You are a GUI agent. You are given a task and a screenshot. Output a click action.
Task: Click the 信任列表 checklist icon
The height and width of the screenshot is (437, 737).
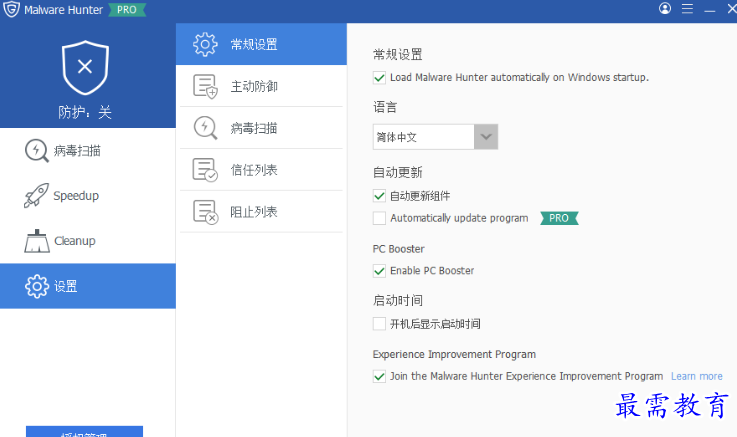click(205, 170)
